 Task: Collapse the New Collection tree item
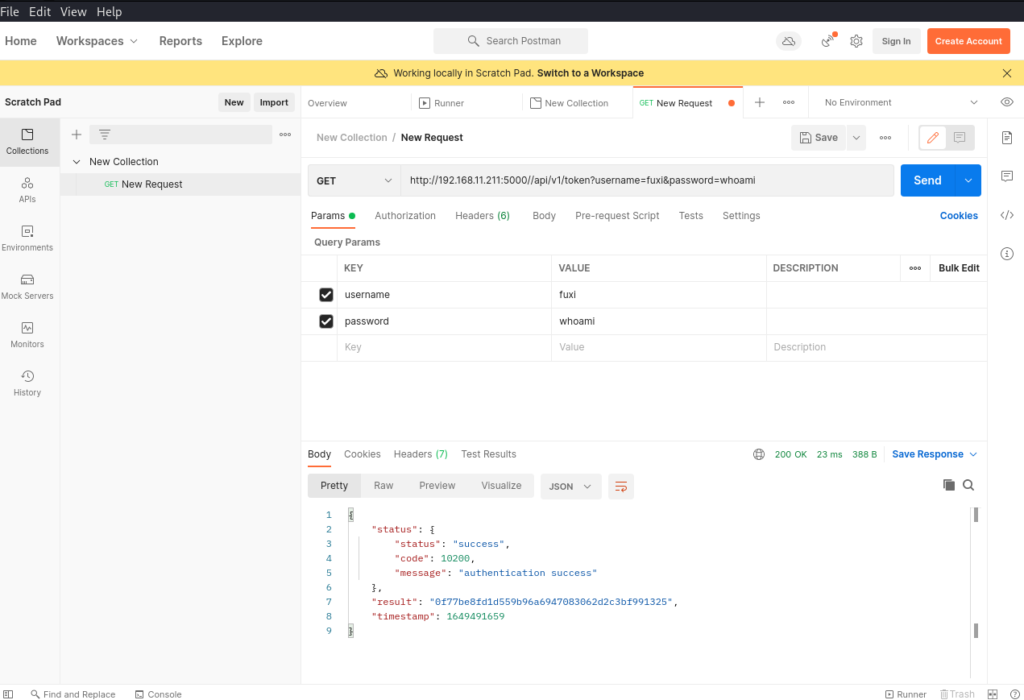click(76, 161)
